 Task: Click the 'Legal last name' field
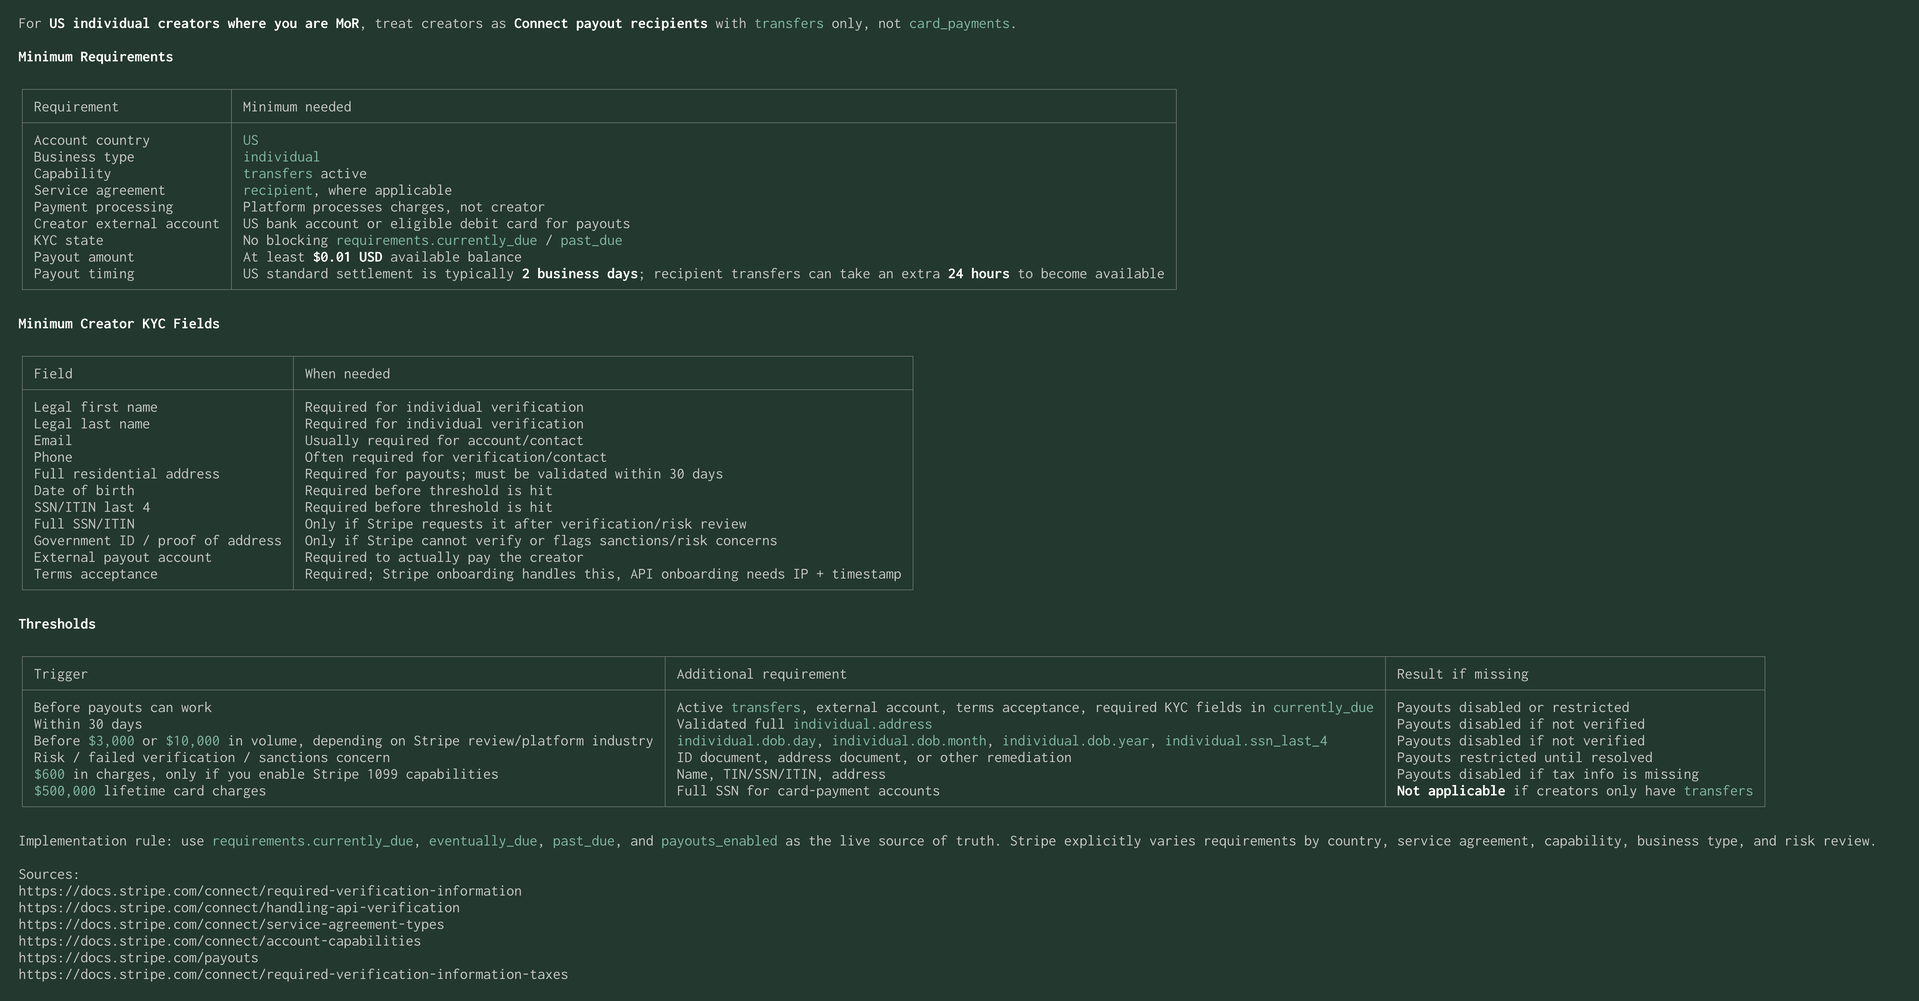[x=92, y=424]
